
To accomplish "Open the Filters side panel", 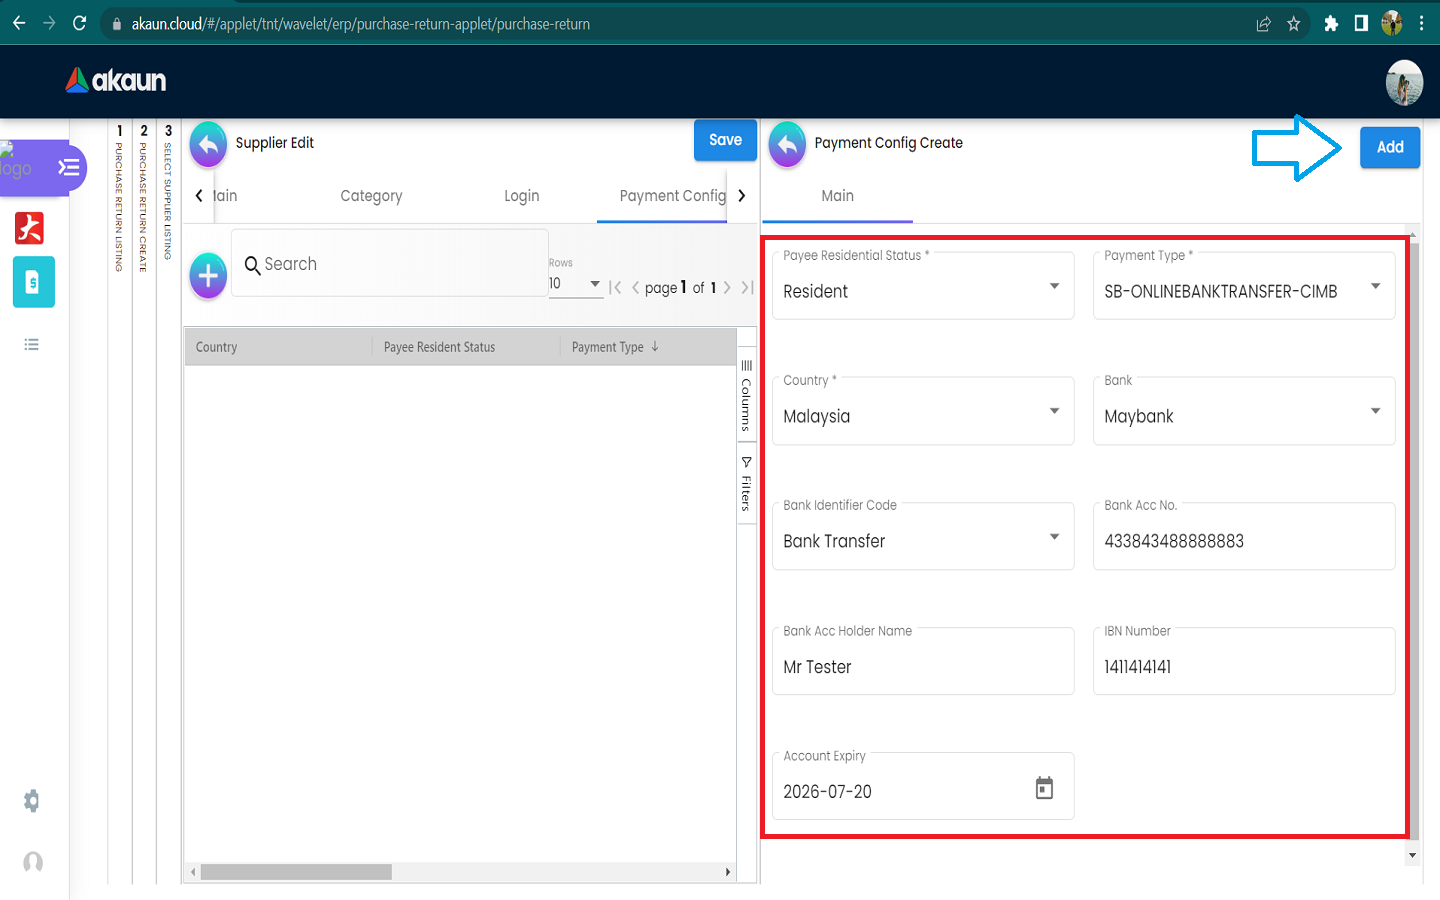I will [746, 484].
